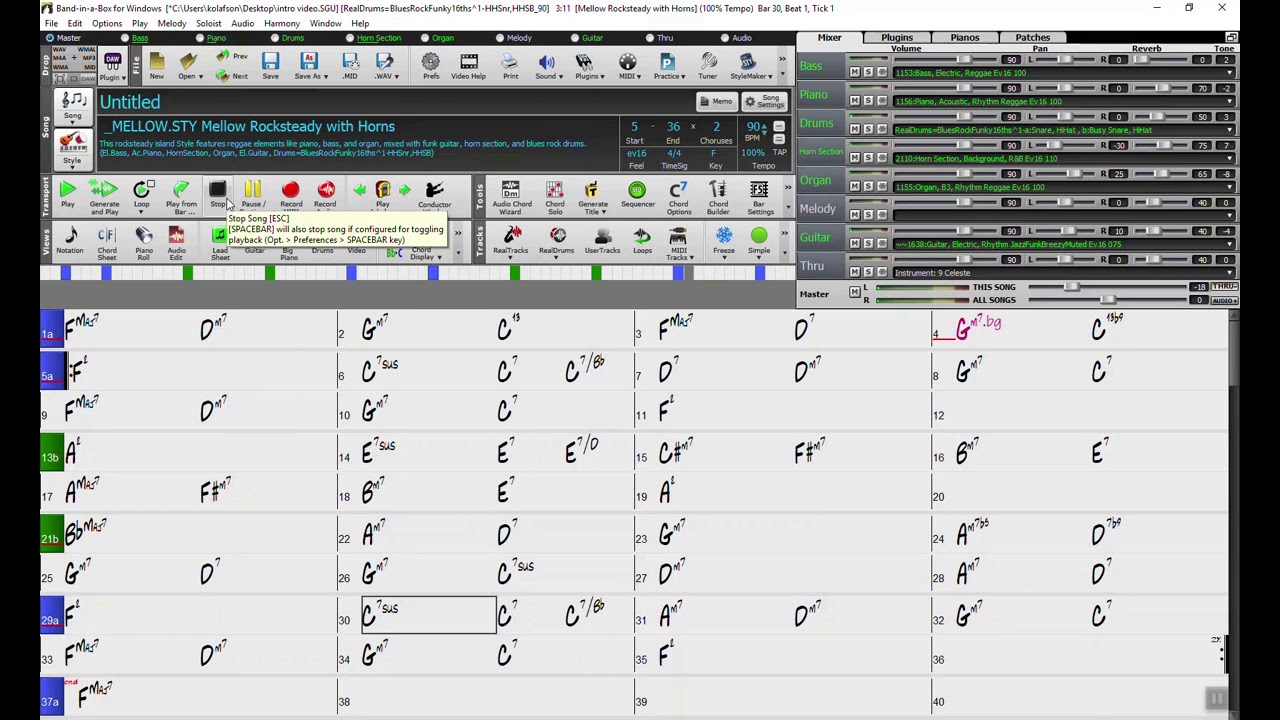Open the Chord Sheet view

[106, 243]
